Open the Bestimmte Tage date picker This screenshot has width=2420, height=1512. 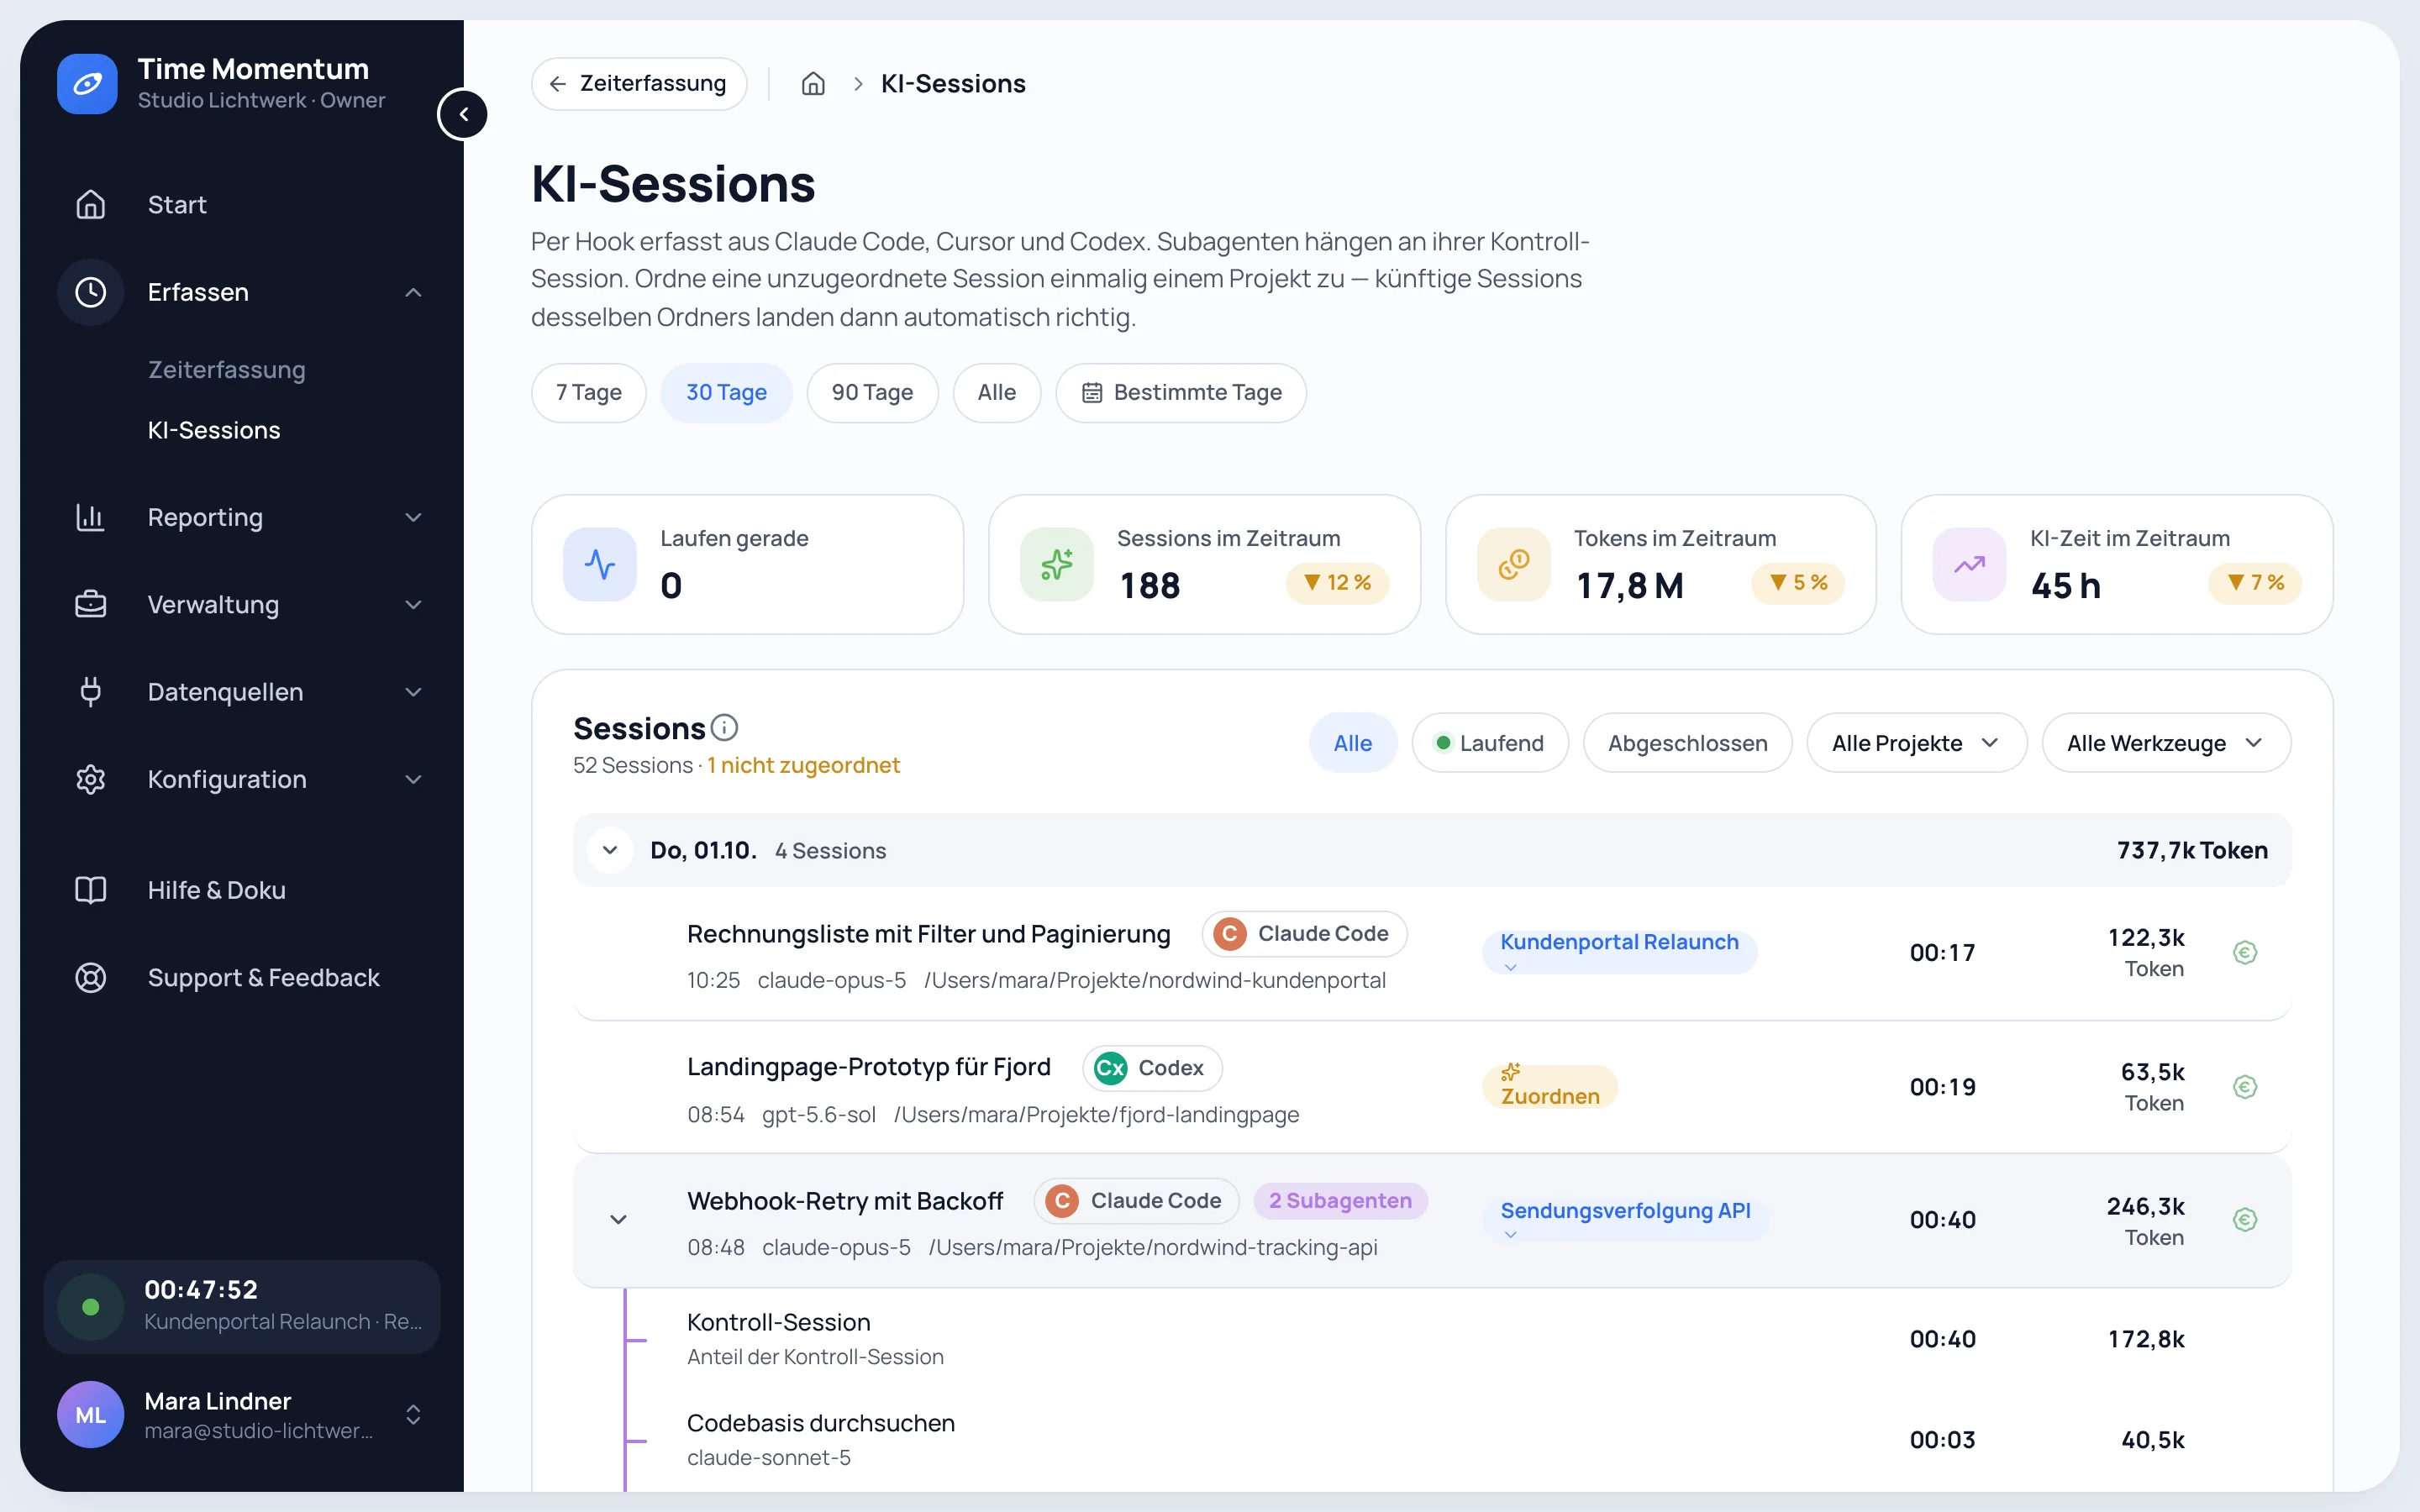[x=1181, y=393]
